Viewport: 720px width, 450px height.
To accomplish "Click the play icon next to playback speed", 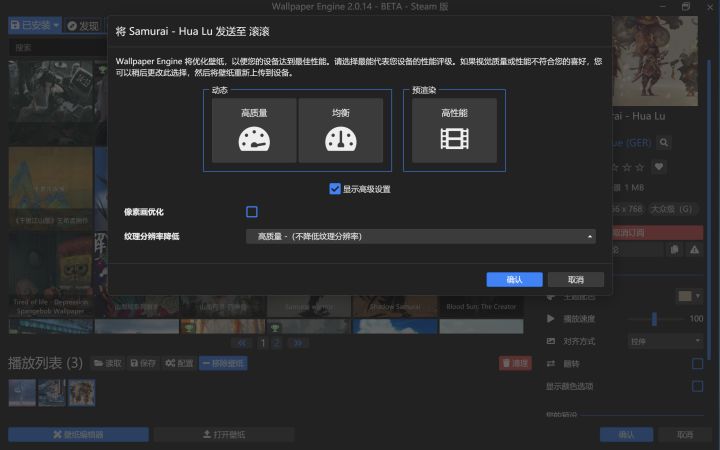I will click(551, 319).
